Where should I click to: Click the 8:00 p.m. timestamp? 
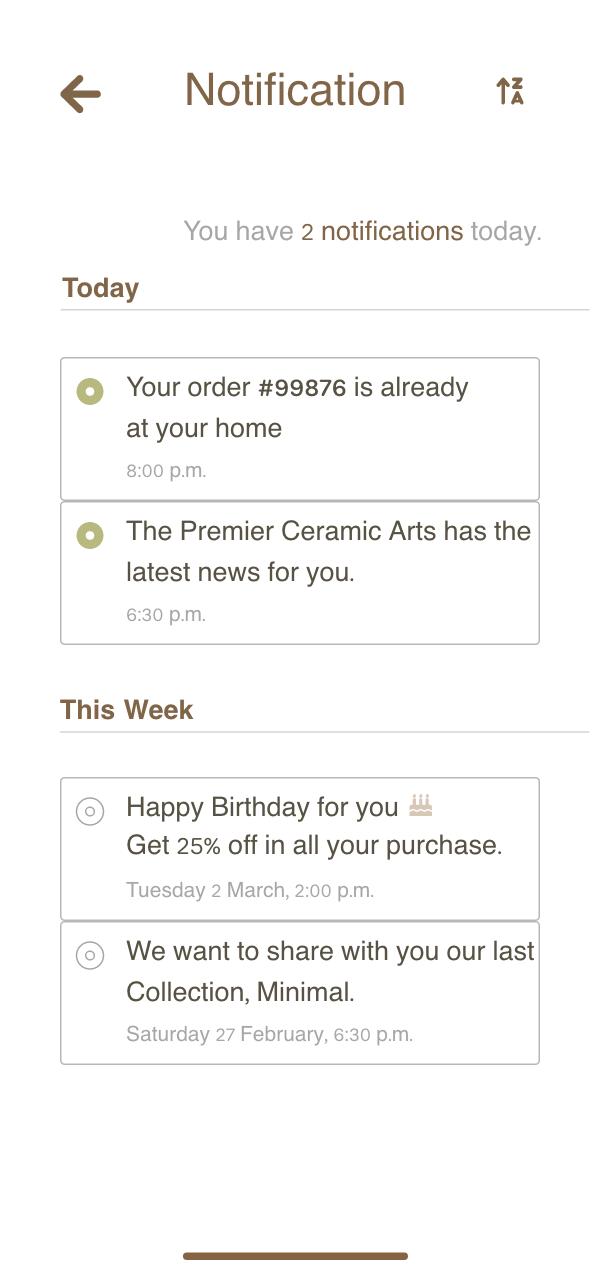tap(166, 471)
